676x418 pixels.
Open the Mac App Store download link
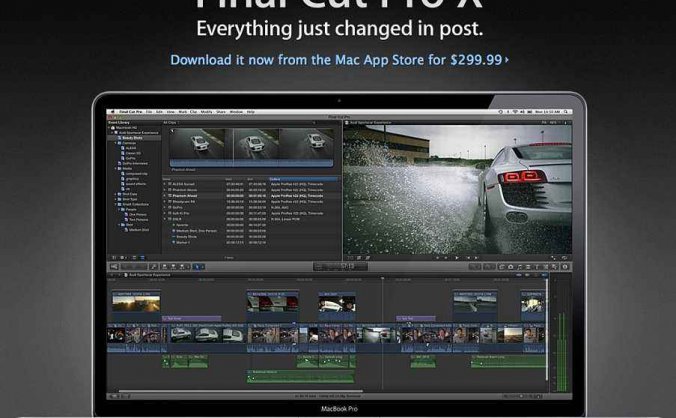[x=339, y=59]
